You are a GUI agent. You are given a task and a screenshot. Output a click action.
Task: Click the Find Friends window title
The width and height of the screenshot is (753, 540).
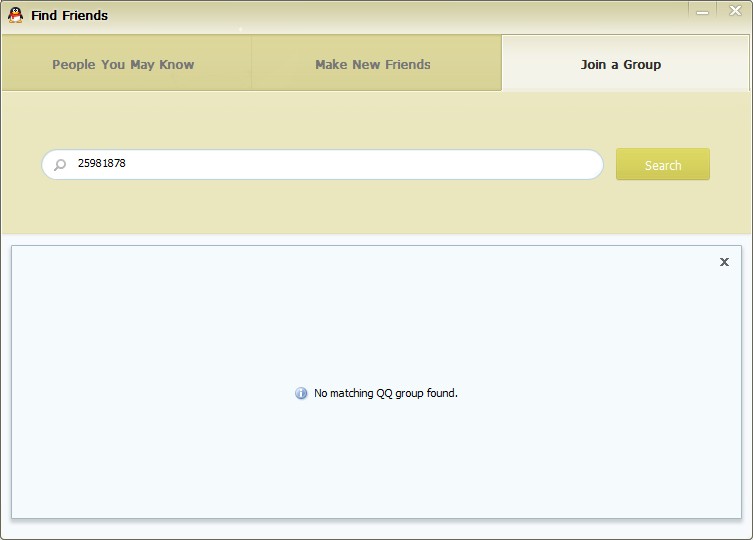coord(70,15)
